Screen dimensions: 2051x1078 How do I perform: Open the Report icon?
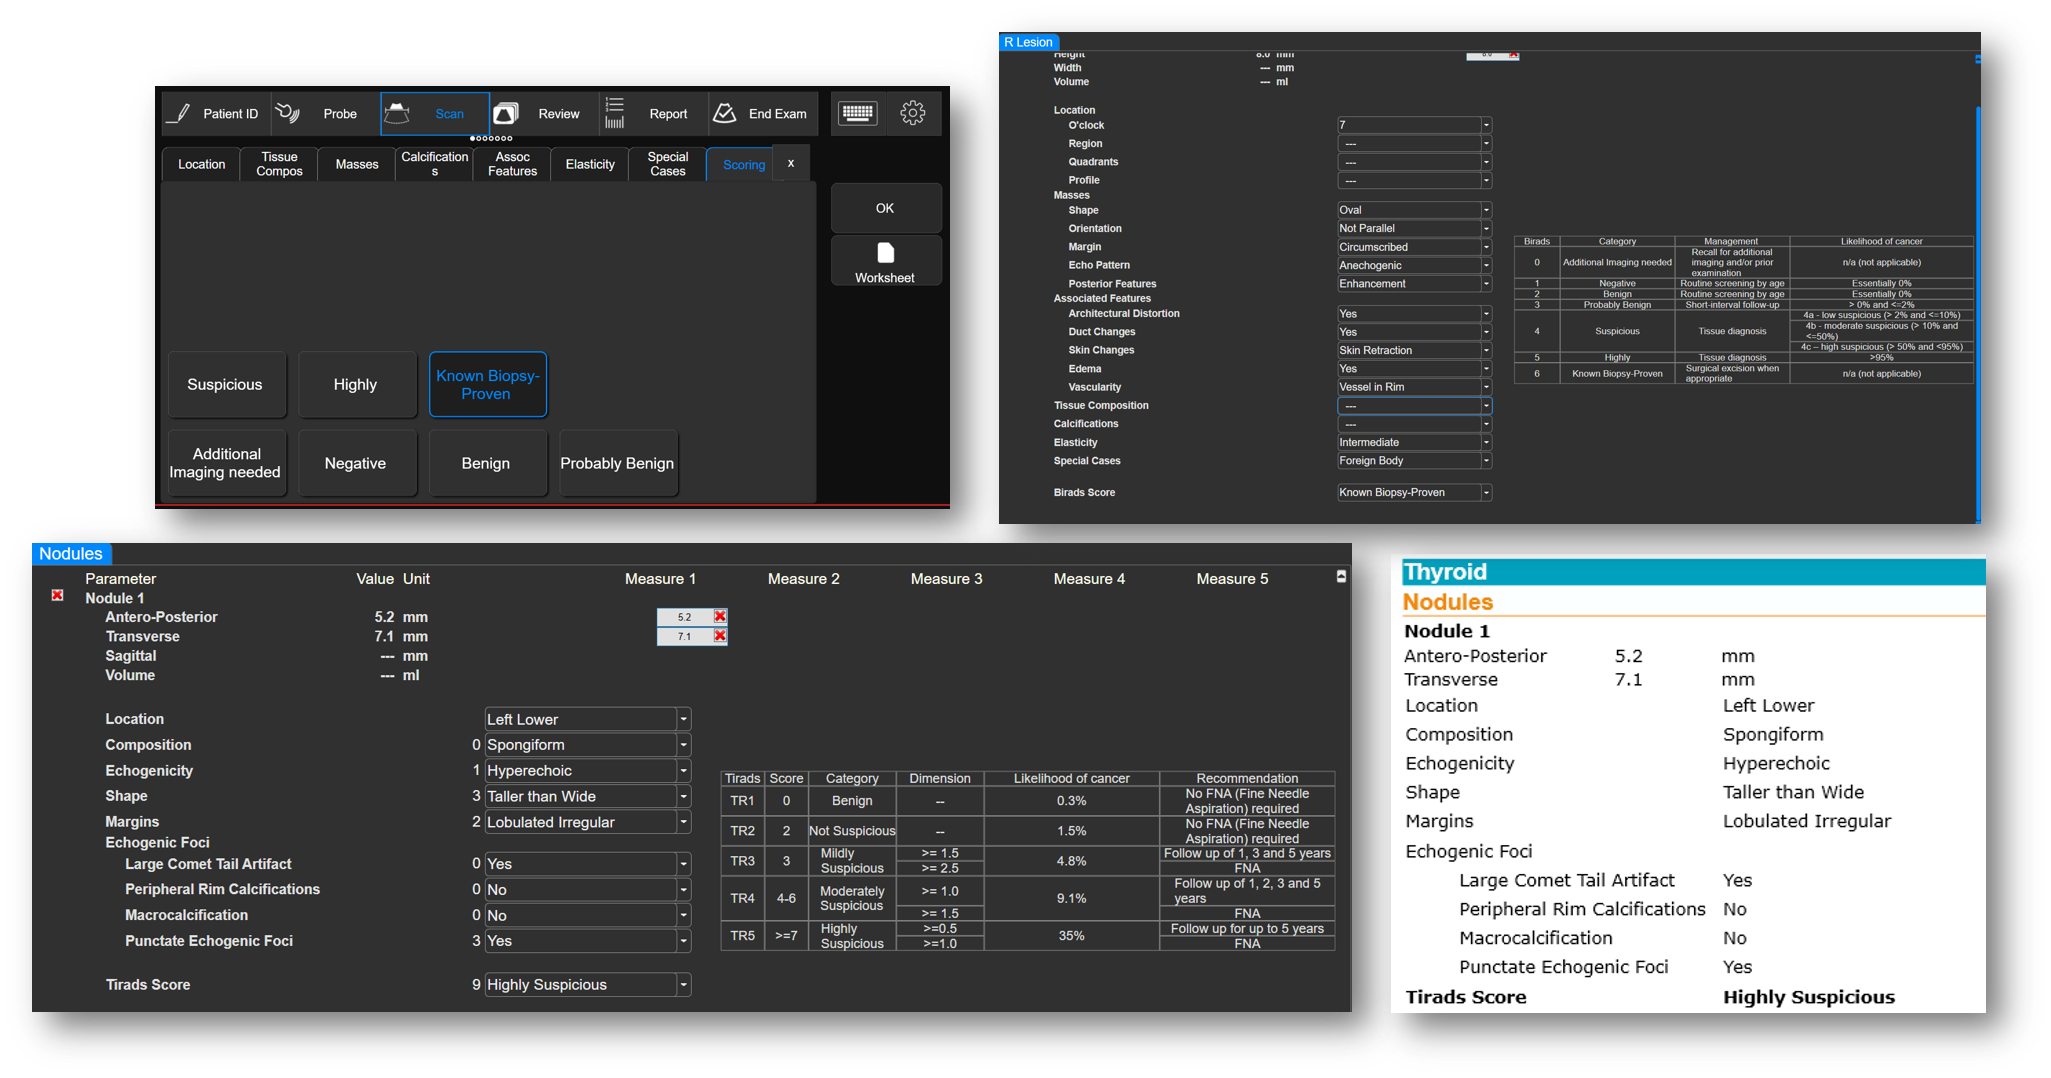[615, 113]
